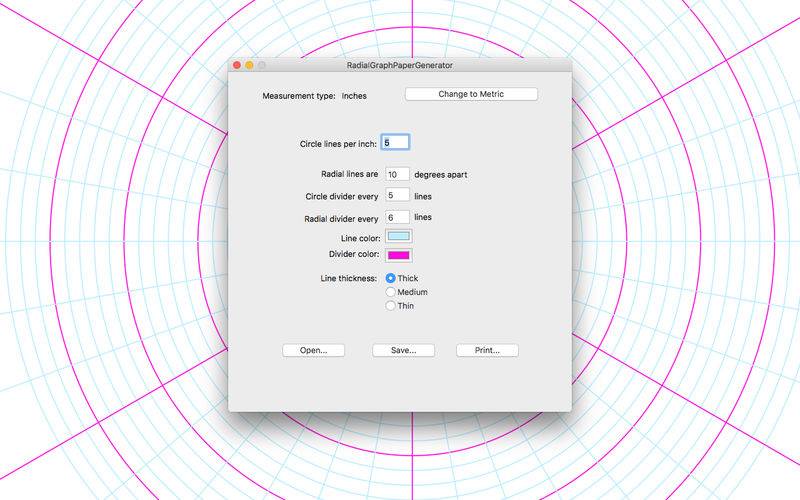This screenshot has width=800, height=500.
Task: Click the degrees apart label
Action: (441, 174)
